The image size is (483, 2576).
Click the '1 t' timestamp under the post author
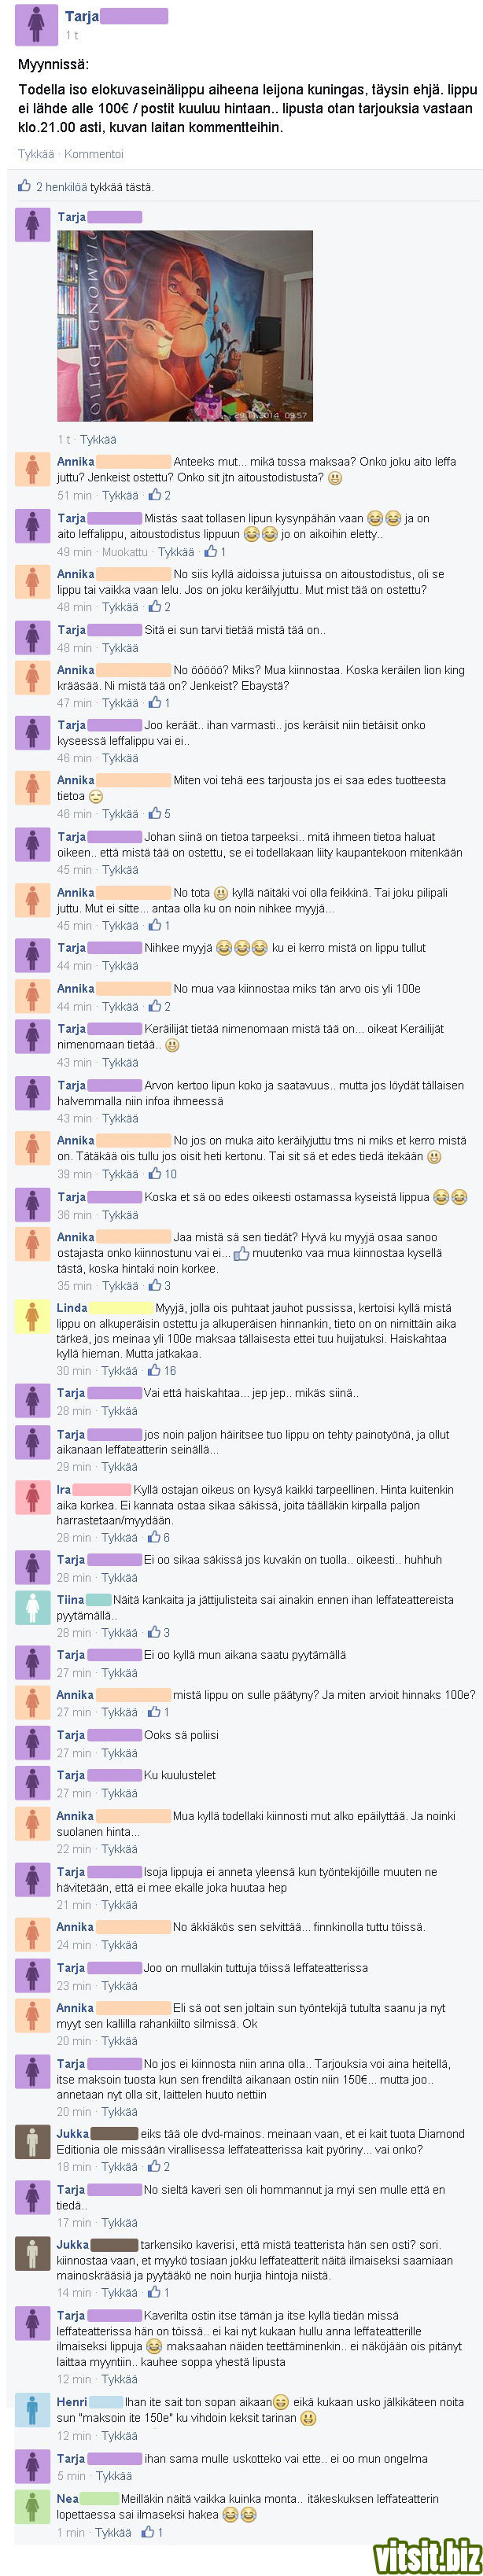[x=72, y=35]
